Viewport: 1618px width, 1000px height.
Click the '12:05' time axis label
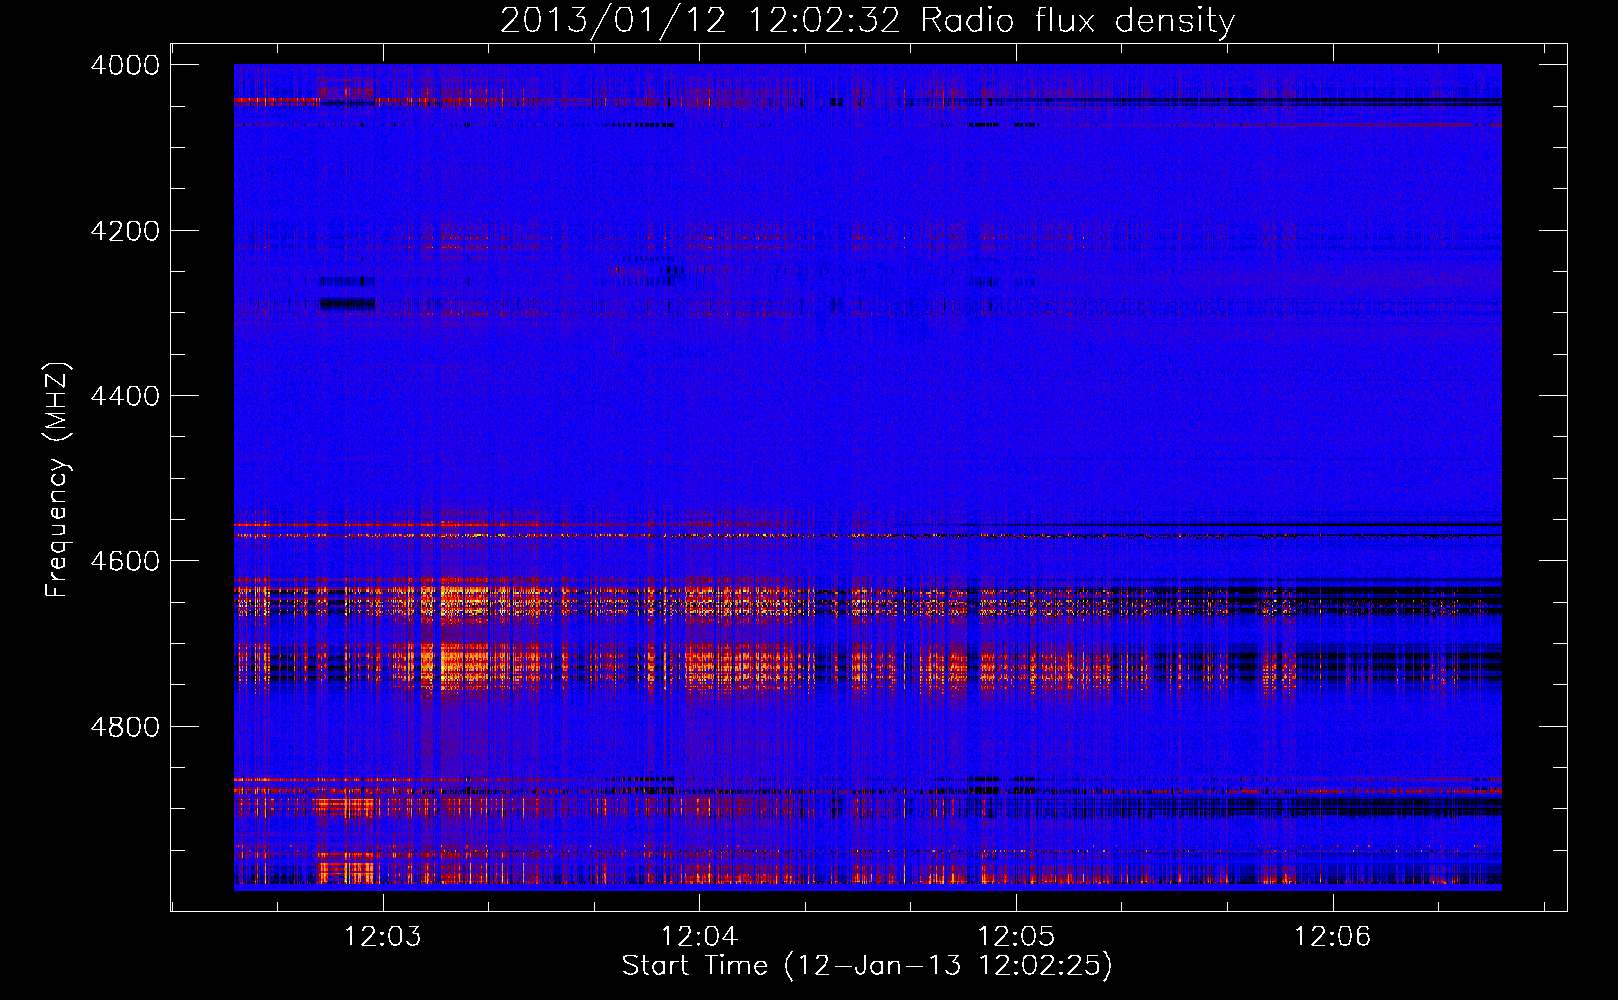(x=1015, y=937)
